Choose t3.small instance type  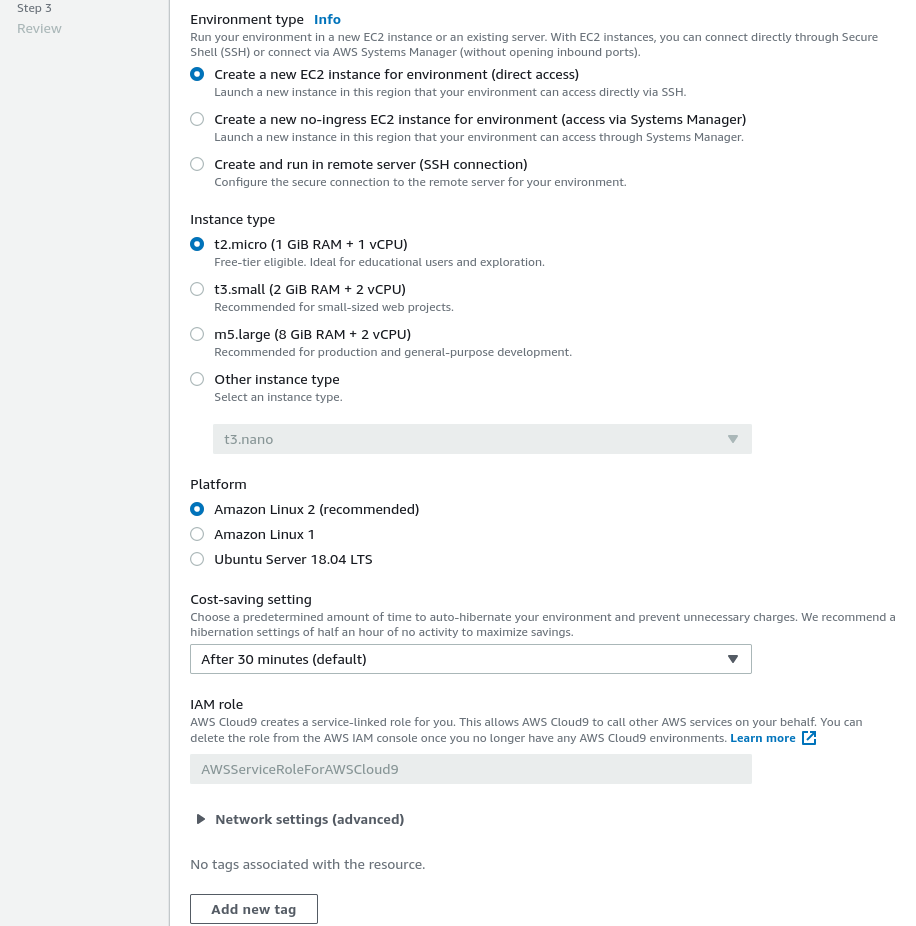pos(197,289)
